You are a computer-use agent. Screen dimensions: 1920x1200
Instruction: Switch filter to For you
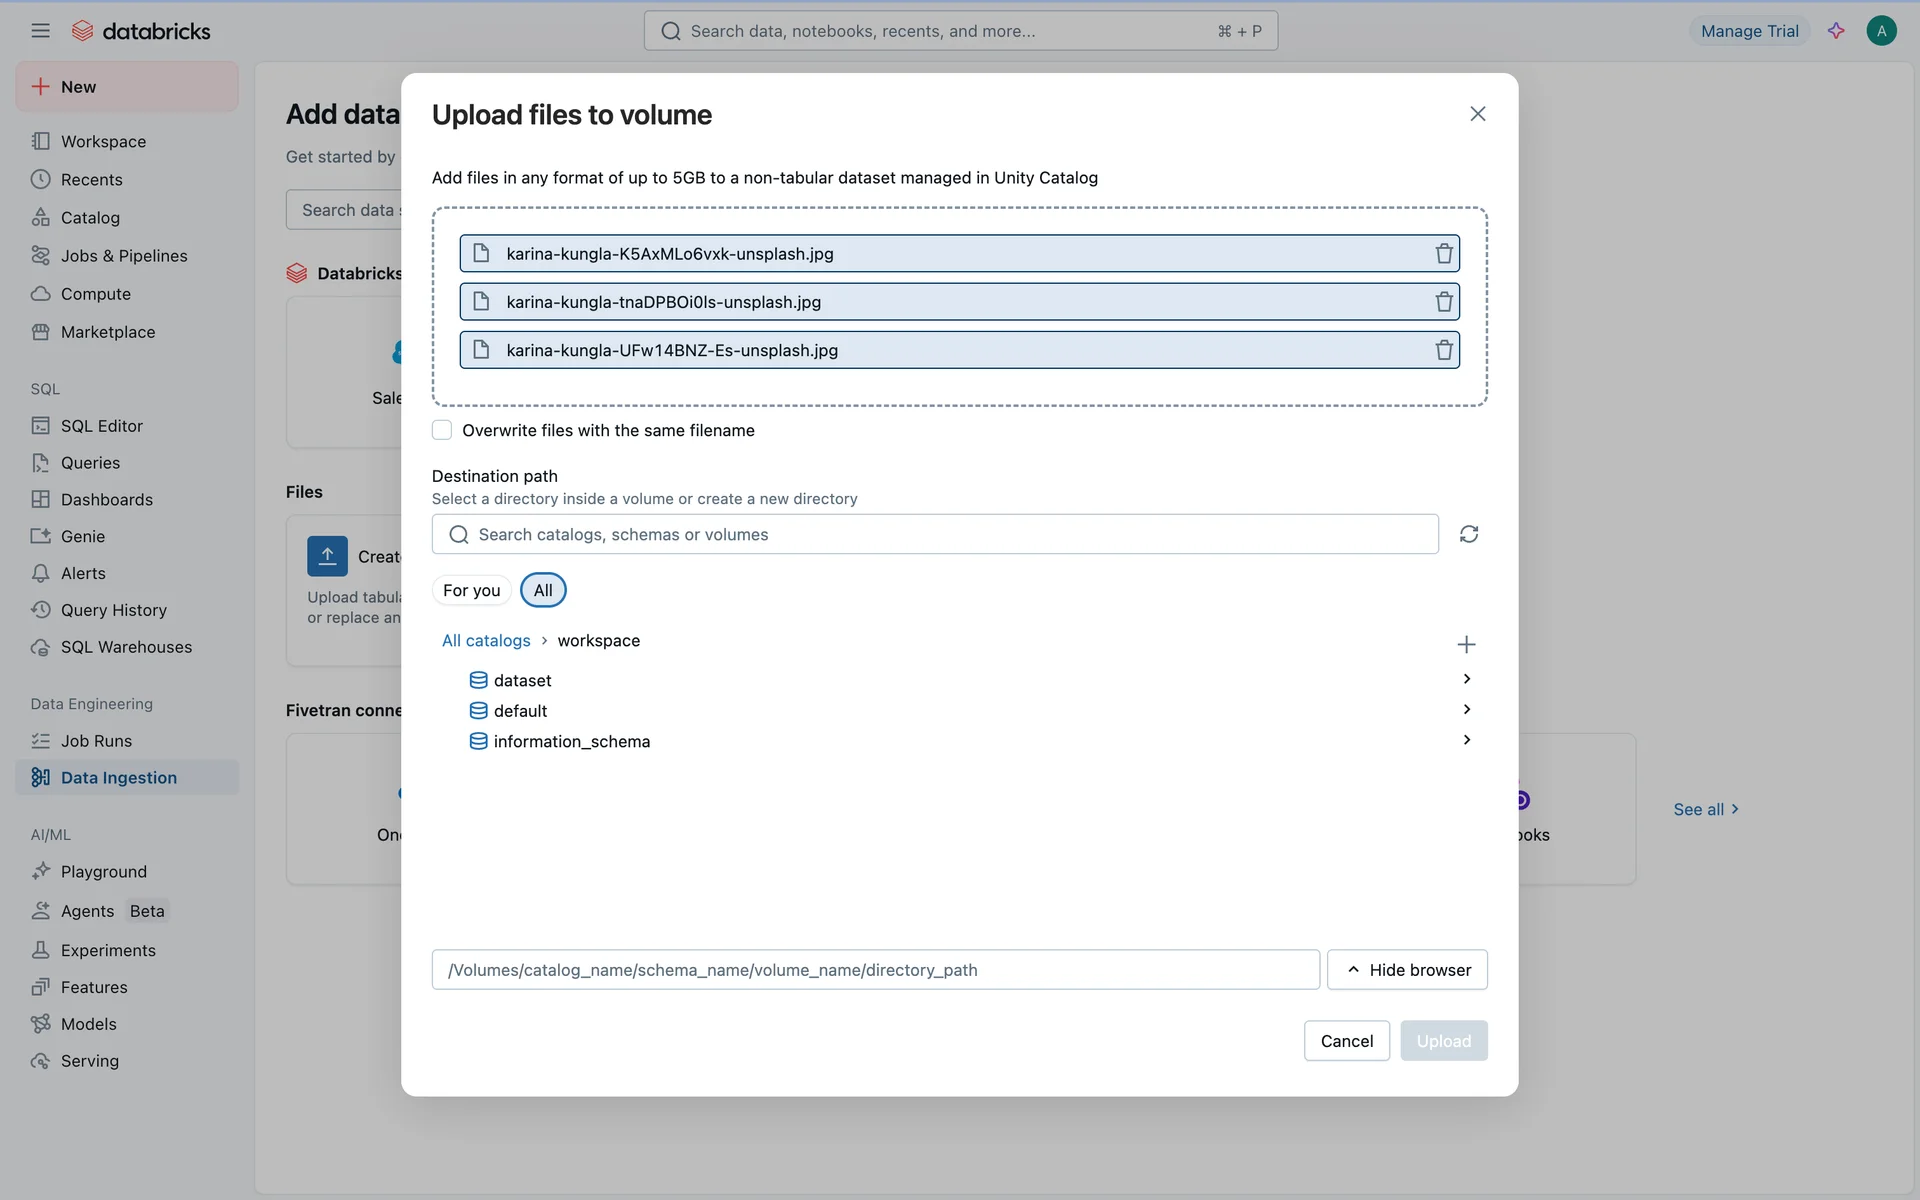click(x=471, y=590)
